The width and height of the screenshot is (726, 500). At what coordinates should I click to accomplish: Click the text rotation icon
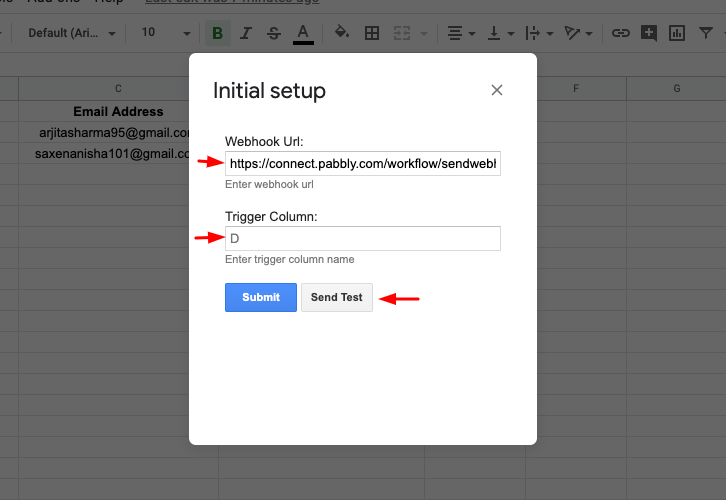point(572,33)
